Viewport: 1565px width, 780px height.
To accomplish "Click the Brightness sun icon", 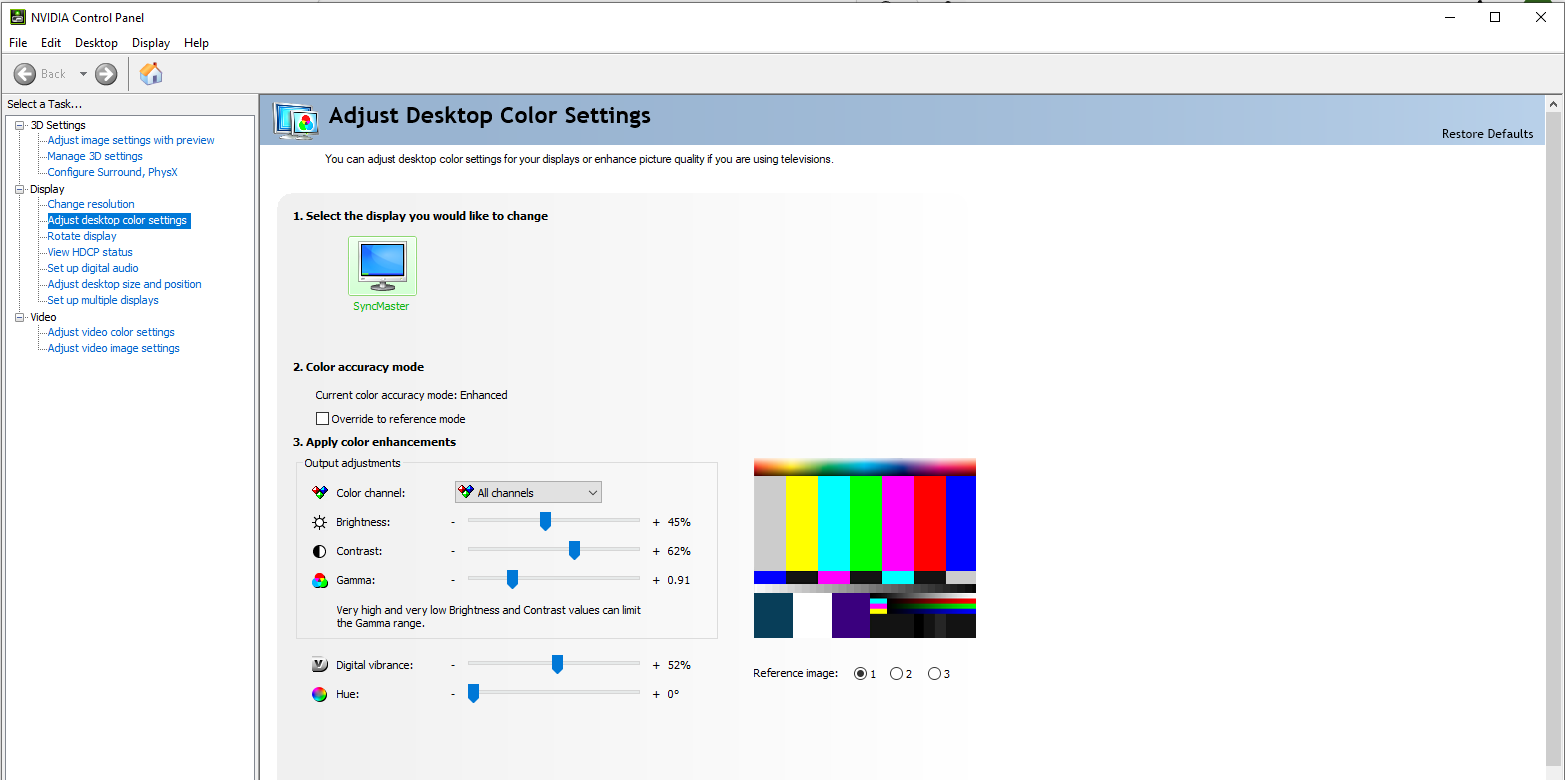I will pyautogui.click(x=319, y=522).
